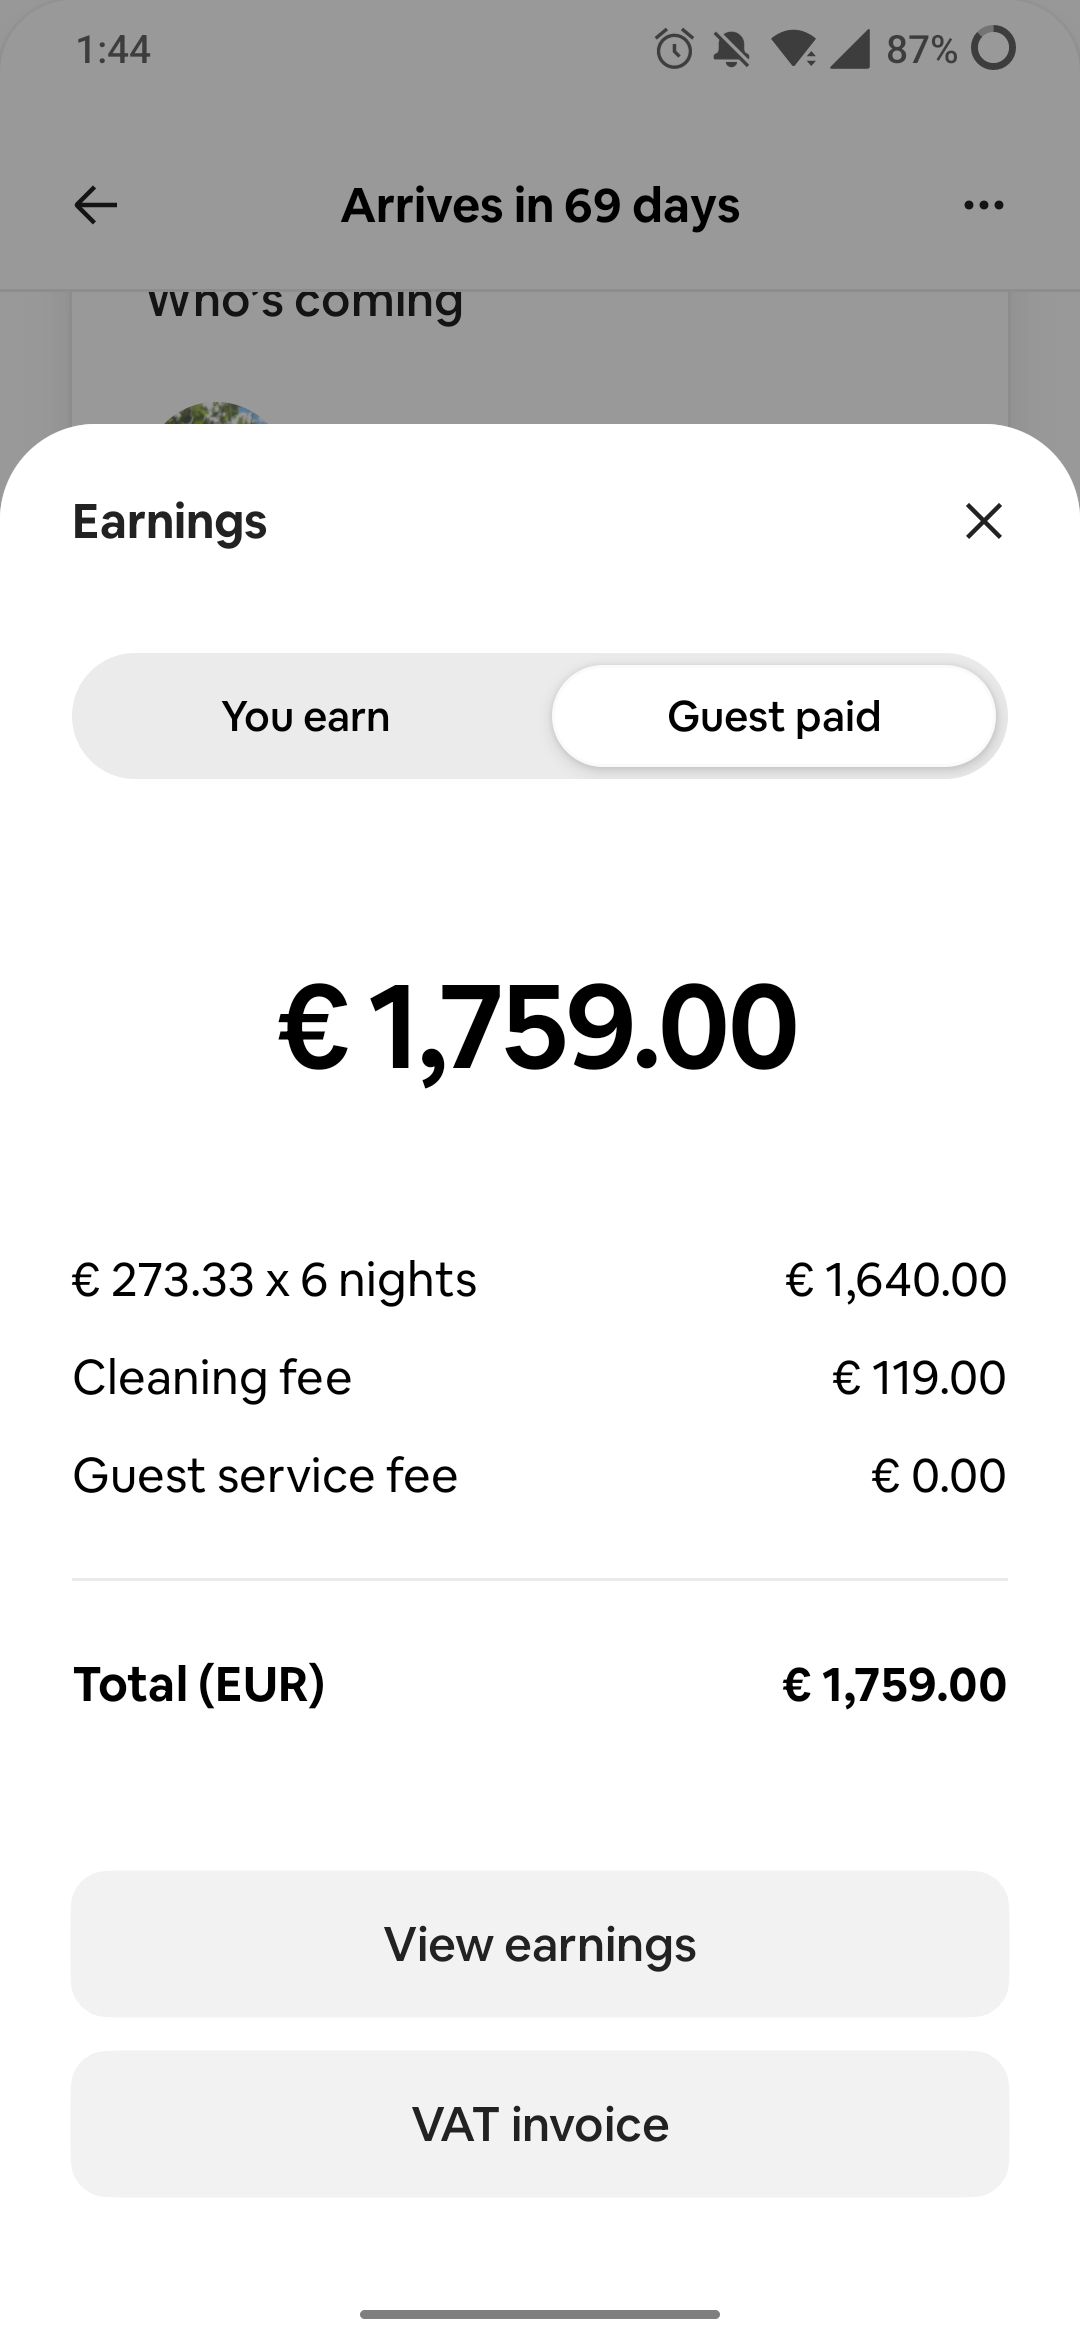
Task: Tap the Total (EUR) row
Action: pos(540,1684)
